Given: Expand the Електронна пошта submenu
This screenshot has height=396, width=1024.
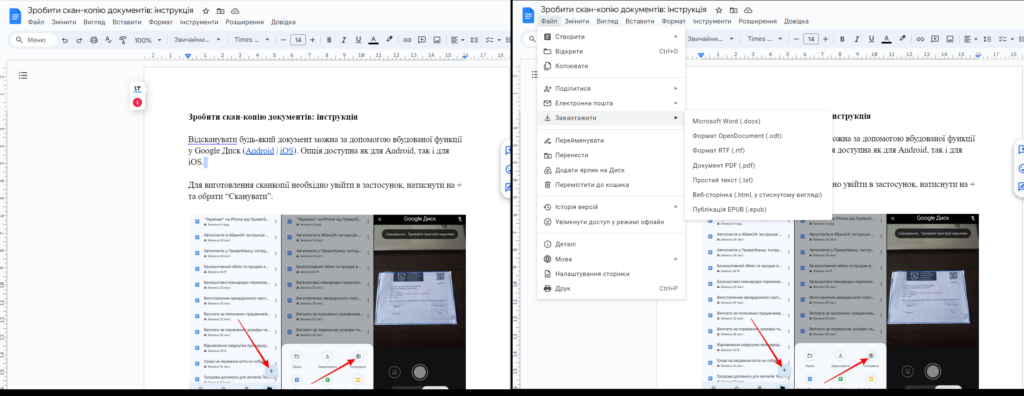Looking at the screenshot, I should (611, 103).
